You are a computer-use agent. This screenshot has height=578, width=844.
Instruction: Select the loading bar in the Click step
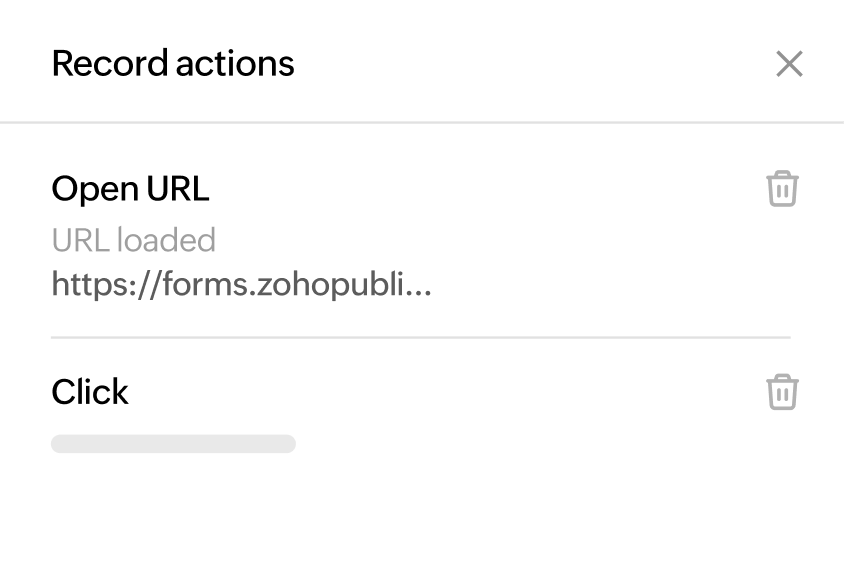coord(173,444)
